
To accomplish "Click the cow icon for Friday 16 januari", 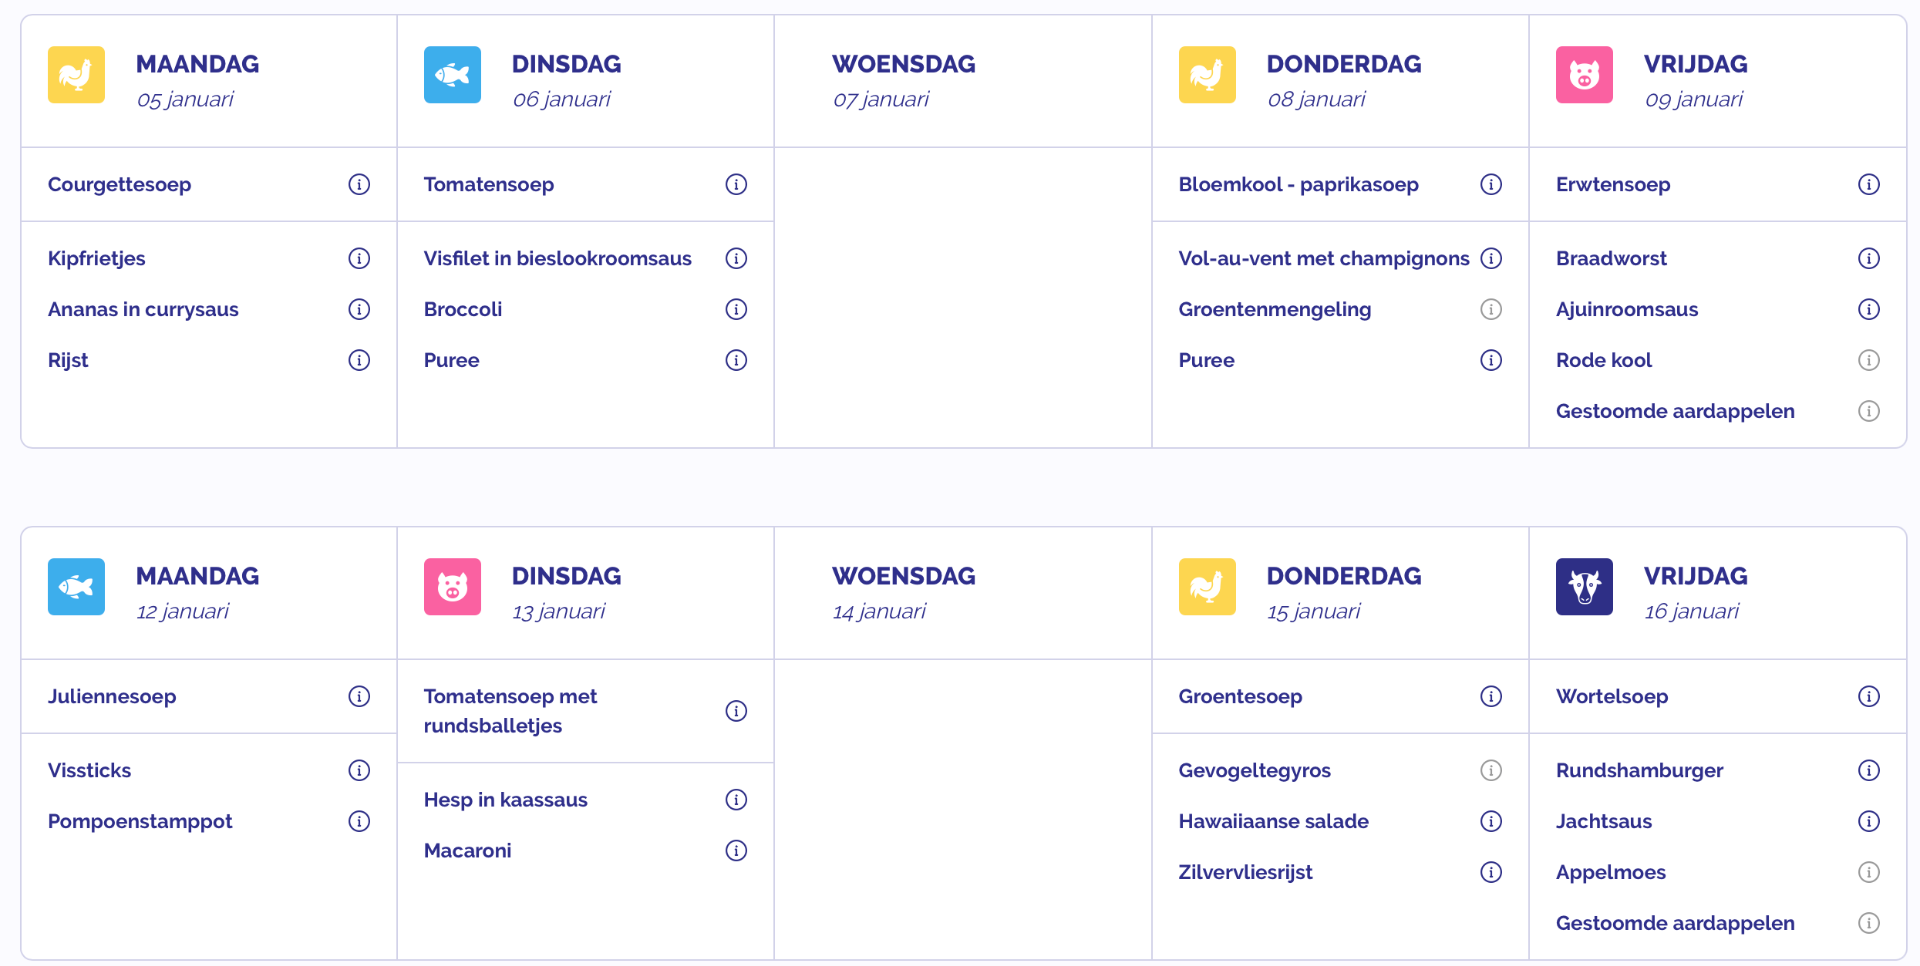I will click(x=1584, y=587).
